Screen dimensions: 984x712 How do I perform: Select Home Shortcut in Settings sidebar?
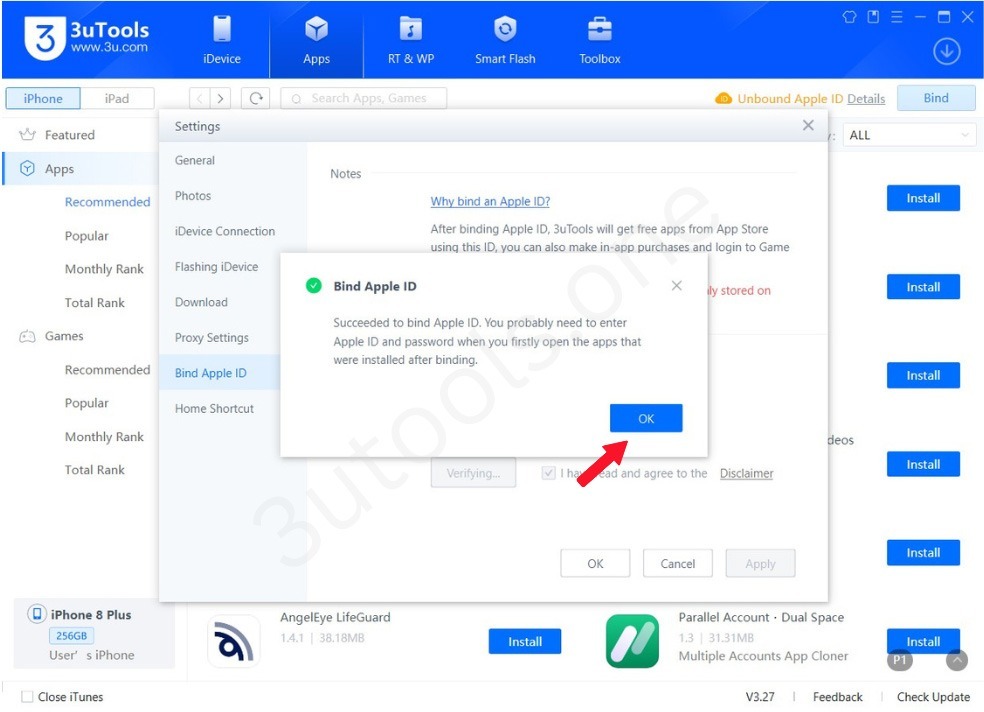[214, 408]
